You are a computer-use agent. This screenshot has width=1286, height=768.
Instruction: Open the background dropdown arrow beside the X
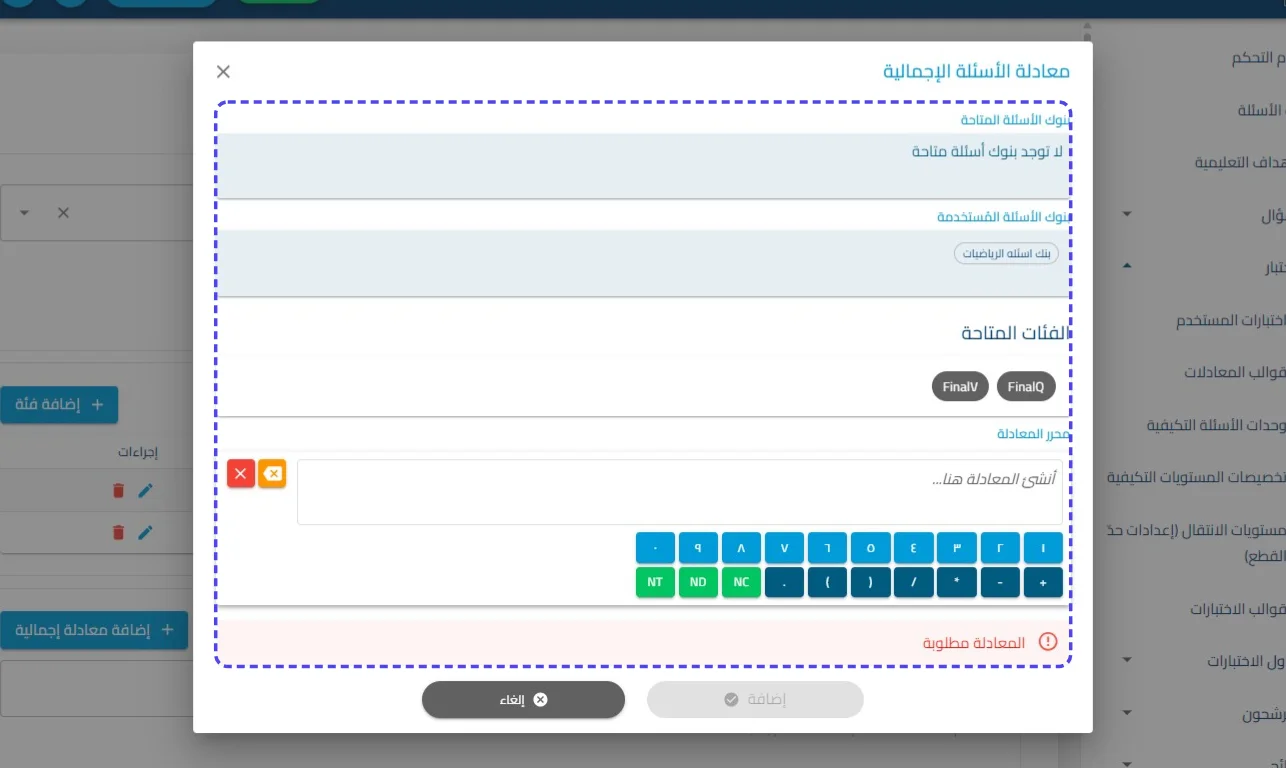coord(24,212)
